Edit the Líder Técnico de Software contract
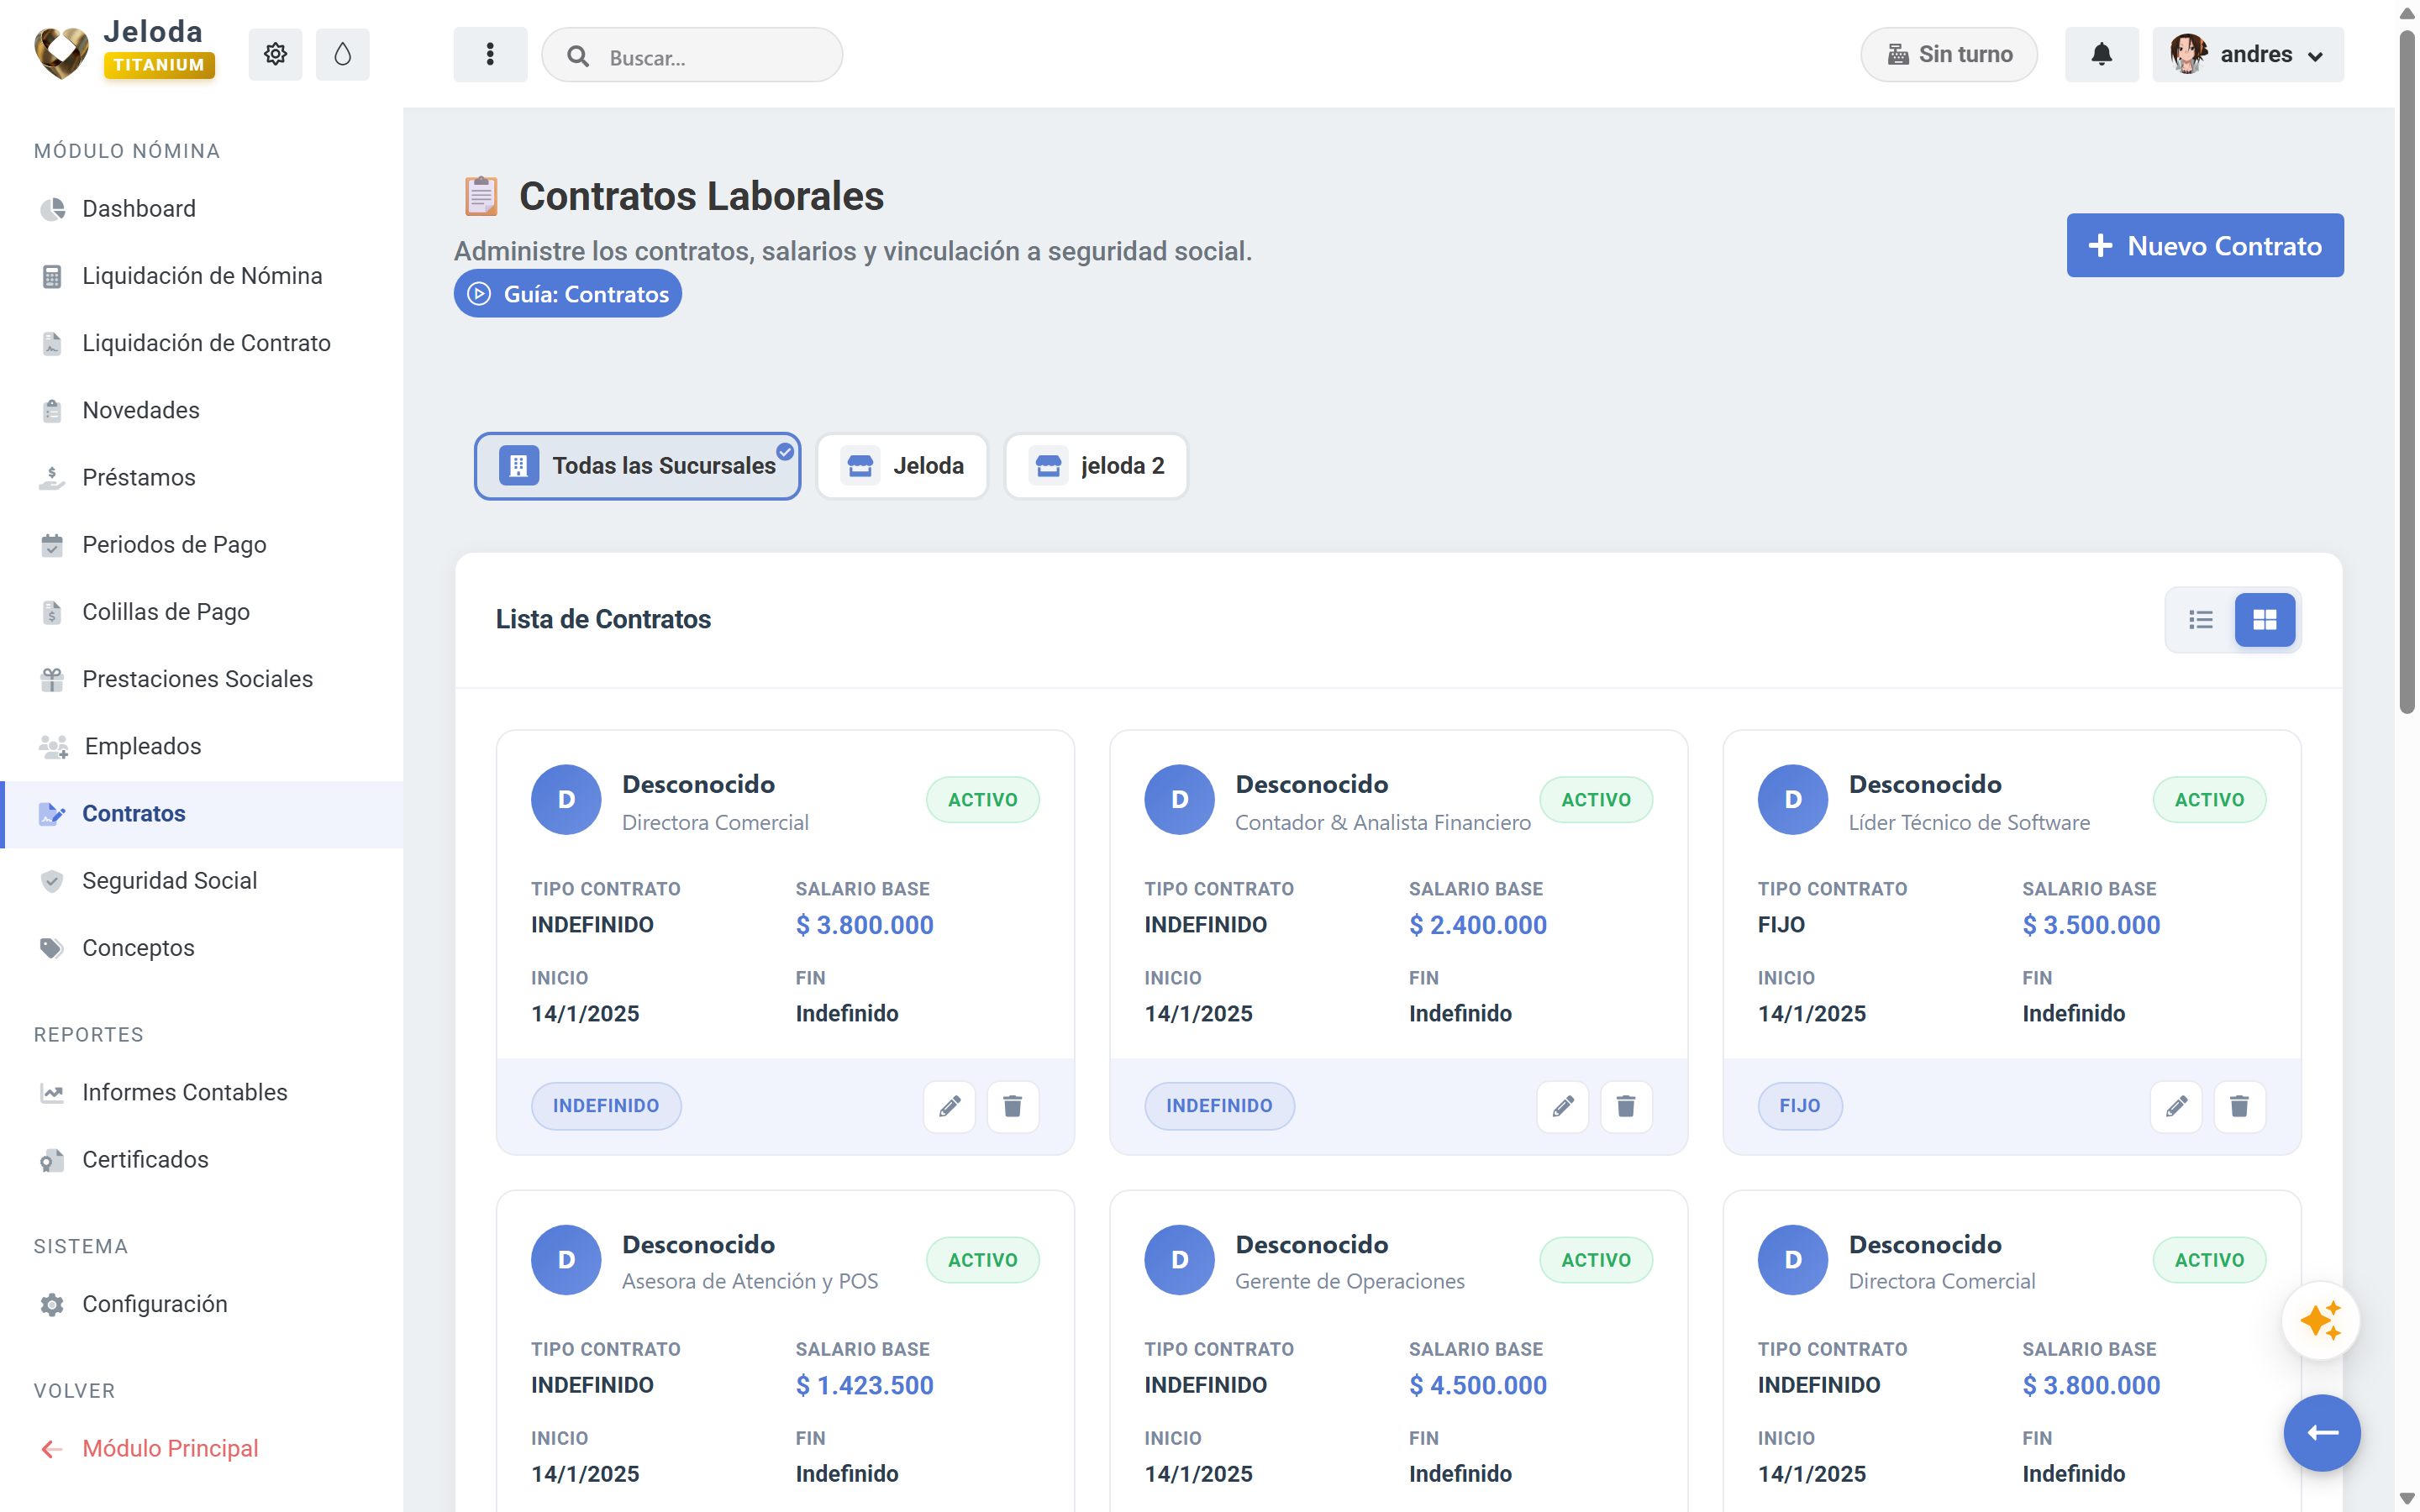The width and height of the screenshot is (2420, 1512). pos(2176,1106)
